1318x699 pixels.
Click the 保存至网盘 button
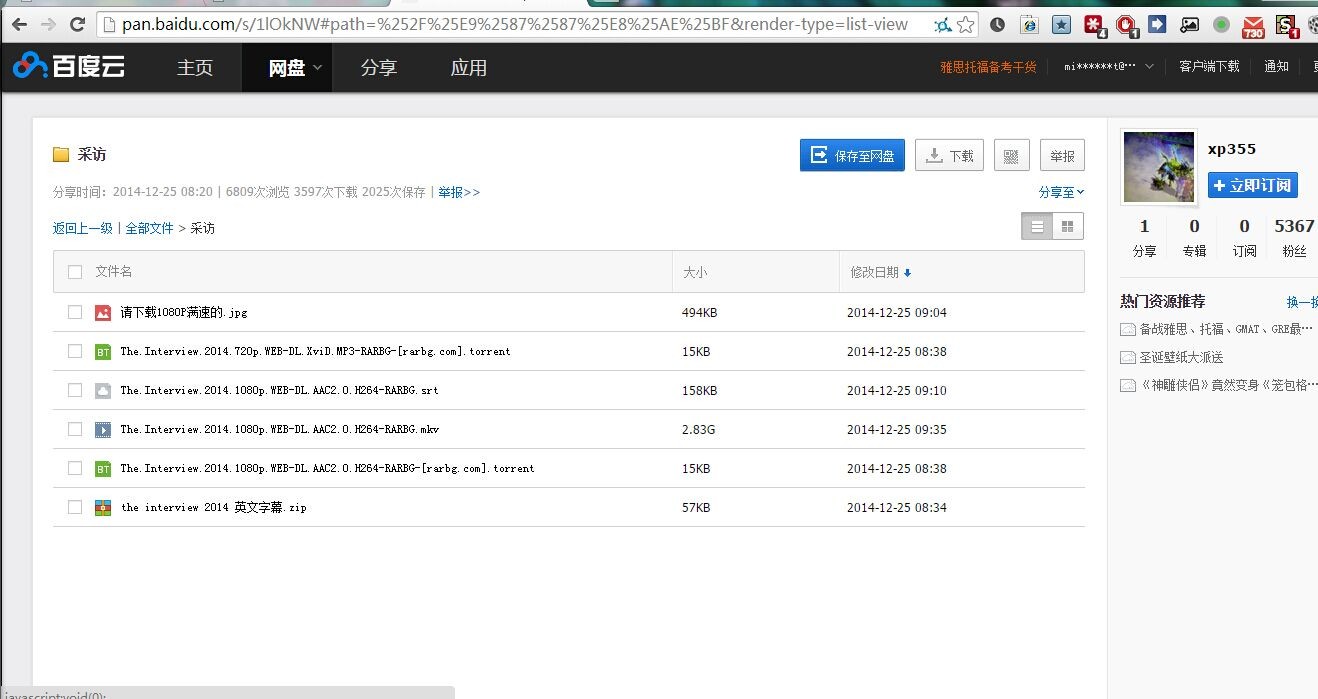pyautogui.click(x=852, y=155)
